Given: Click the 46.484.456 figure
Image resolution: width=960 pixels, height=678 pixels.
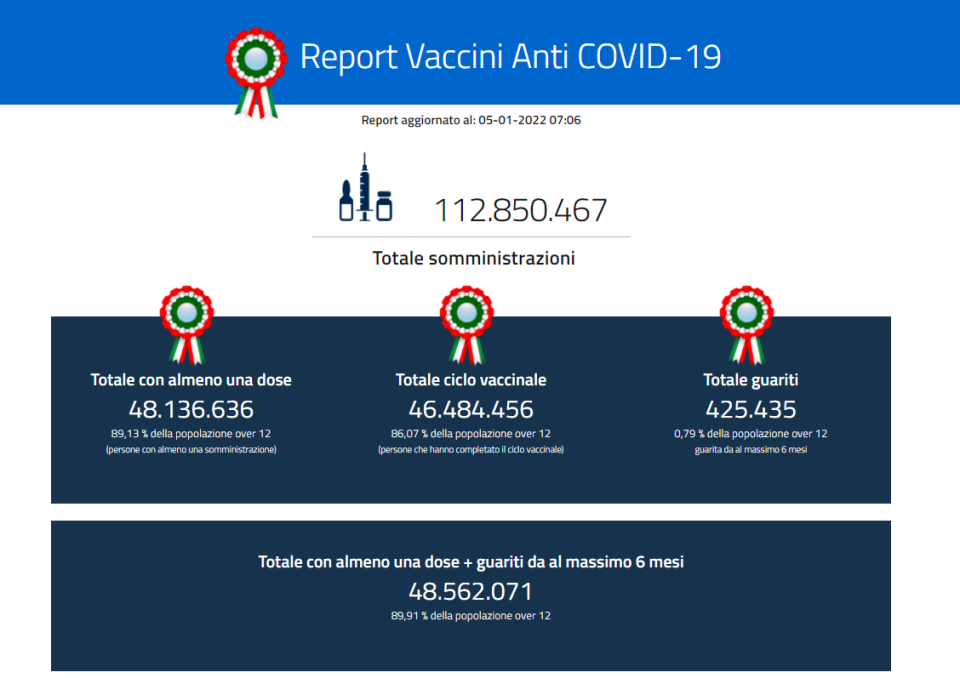Looking at the screenshot, I should [471, 409].
